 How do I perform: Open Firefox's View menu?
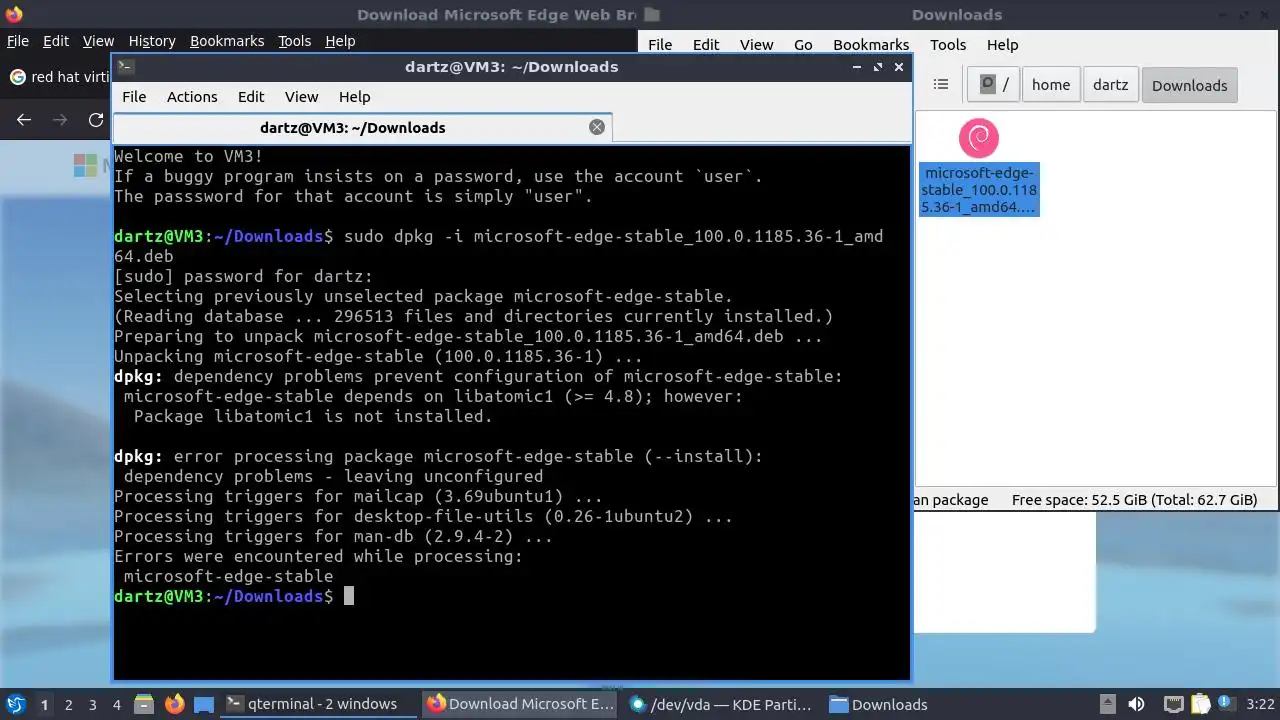tap(98, 41)
